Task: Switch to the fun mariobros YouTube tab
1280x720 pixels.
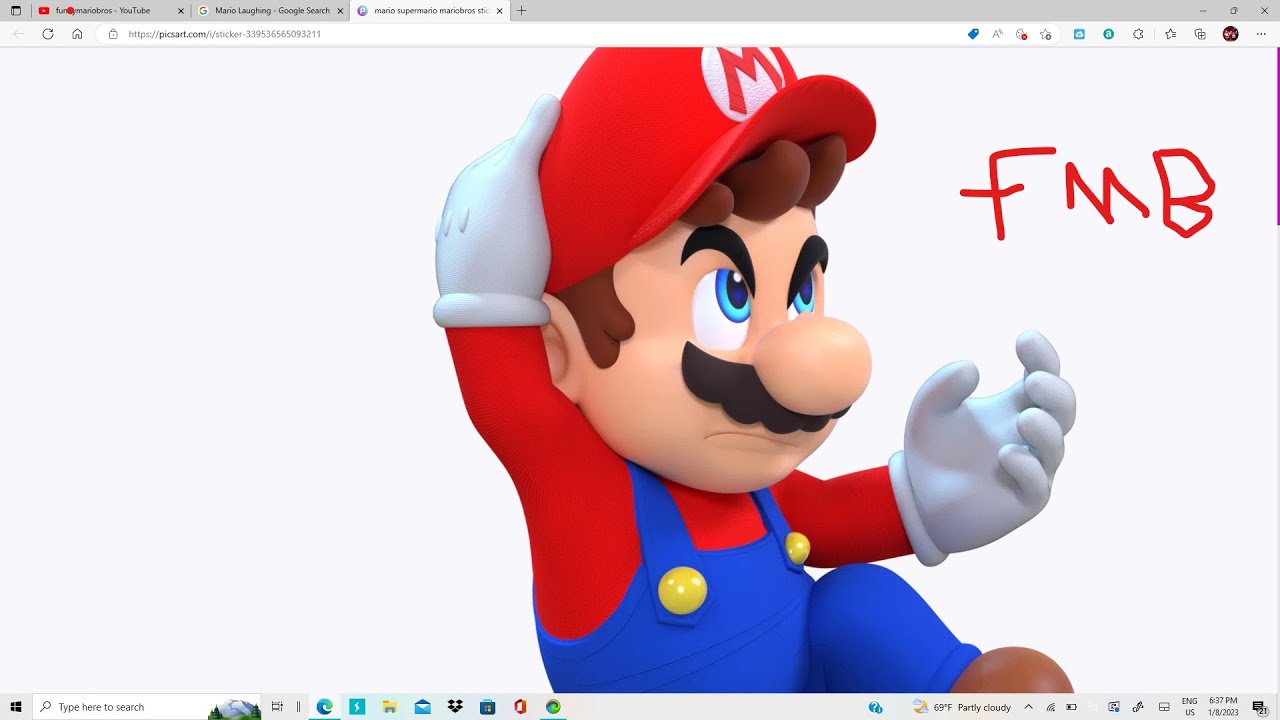Action: [x=110, y=11]
